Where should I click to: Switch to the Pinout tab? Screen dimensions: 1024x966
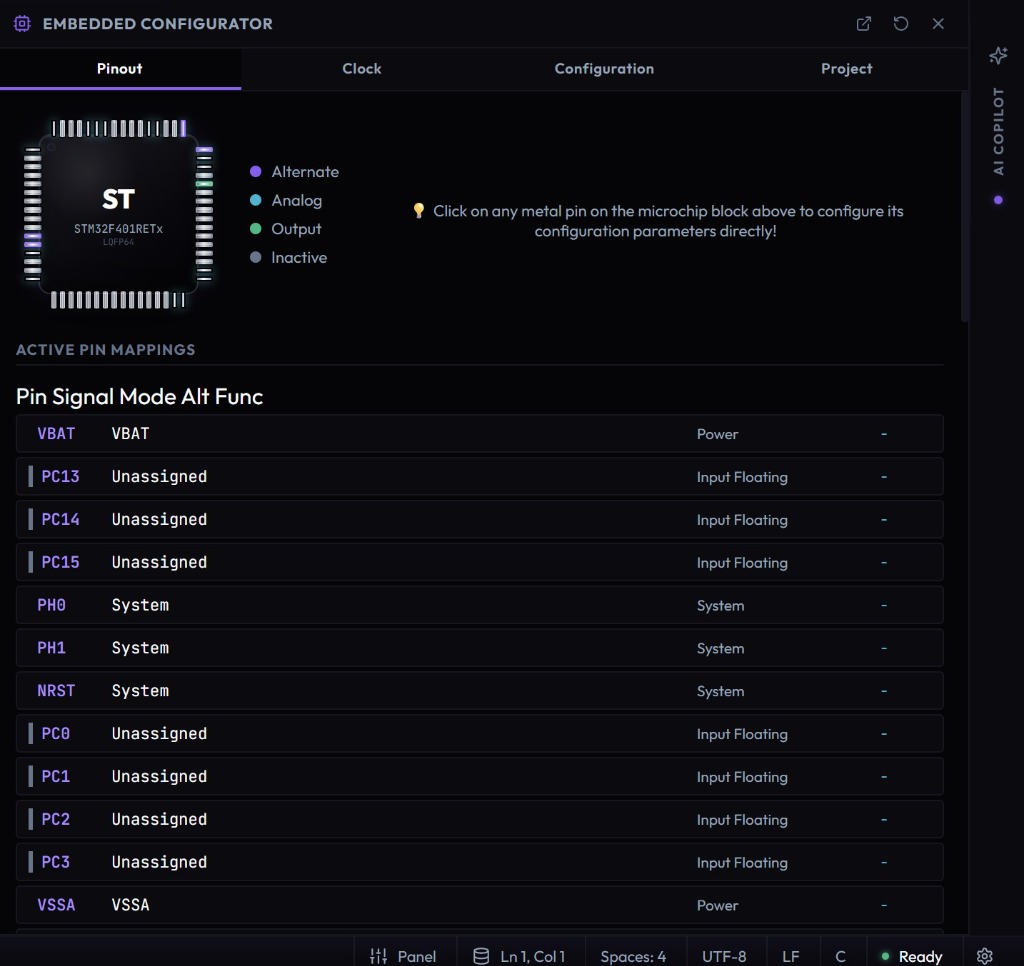[x=120, y=69]
